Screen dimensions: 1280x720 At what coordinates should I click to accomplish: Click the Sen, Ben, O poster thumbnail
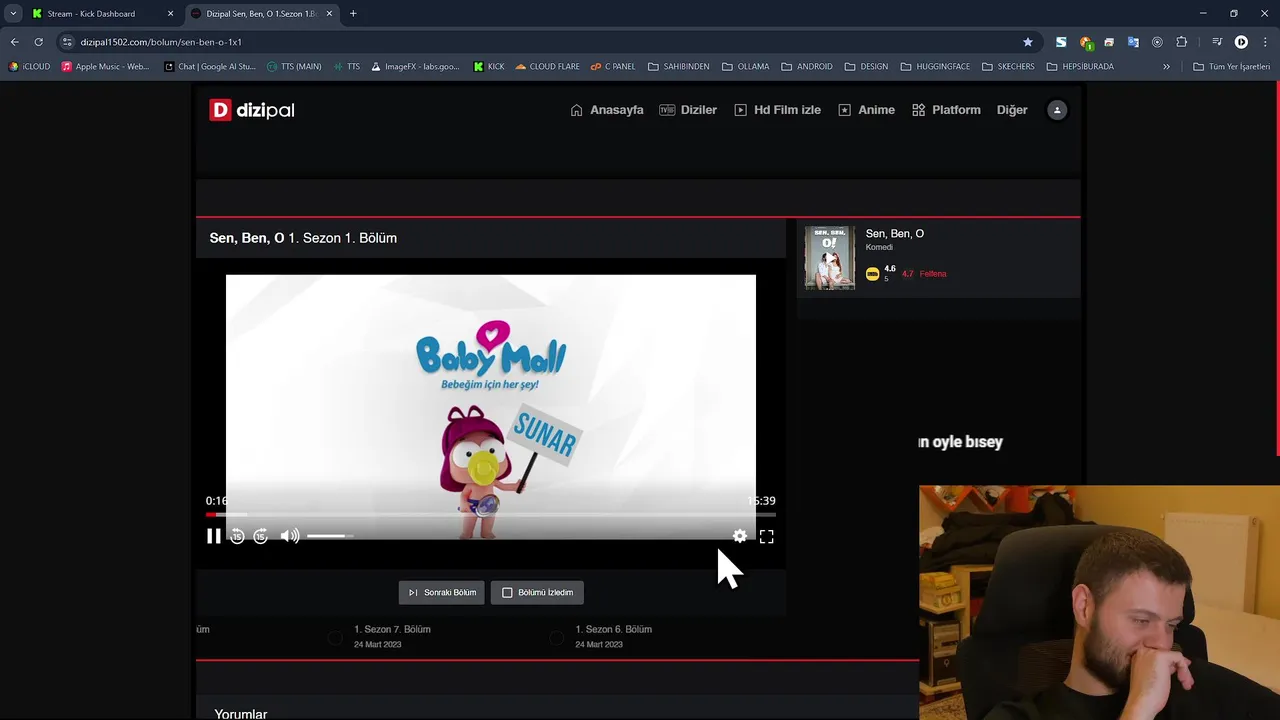(830, 258)
